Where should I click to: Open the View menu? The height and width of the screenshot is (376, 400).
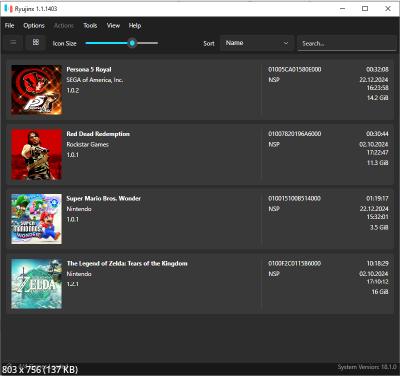[x=113, y=25]
